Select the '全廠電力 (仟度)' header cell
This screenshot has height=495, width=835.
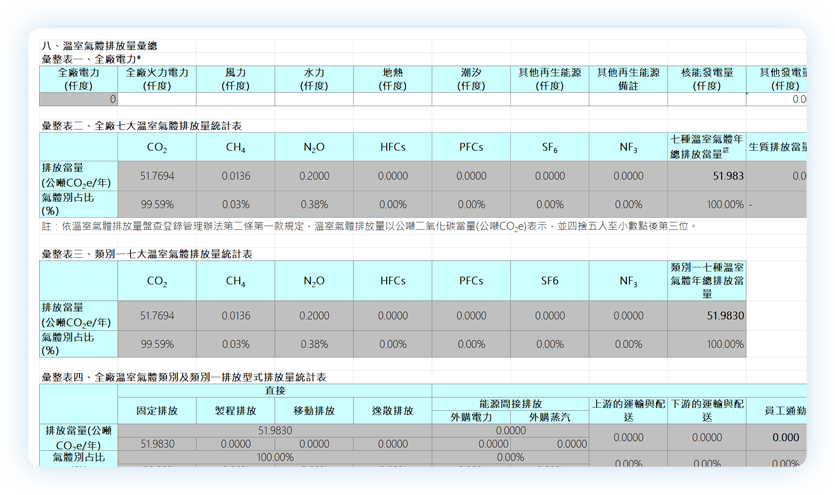(78, 79)
